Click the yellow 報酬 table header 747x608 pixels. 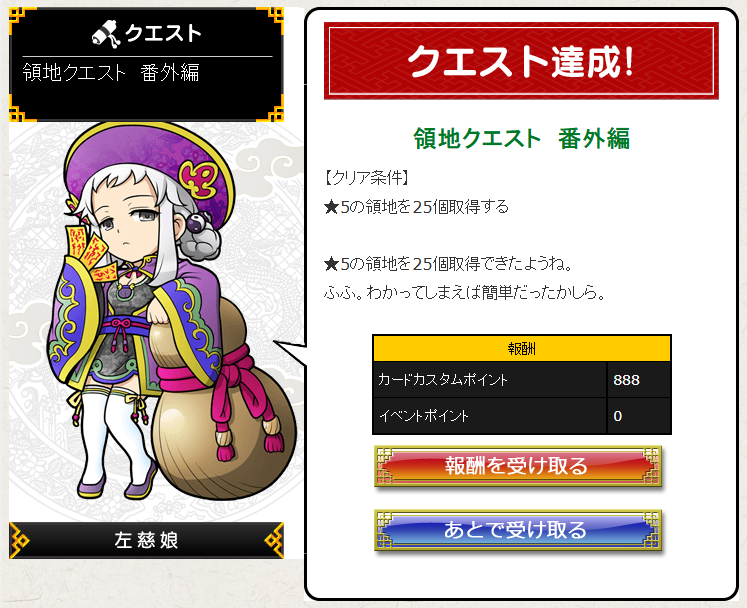tap(522, 348)
